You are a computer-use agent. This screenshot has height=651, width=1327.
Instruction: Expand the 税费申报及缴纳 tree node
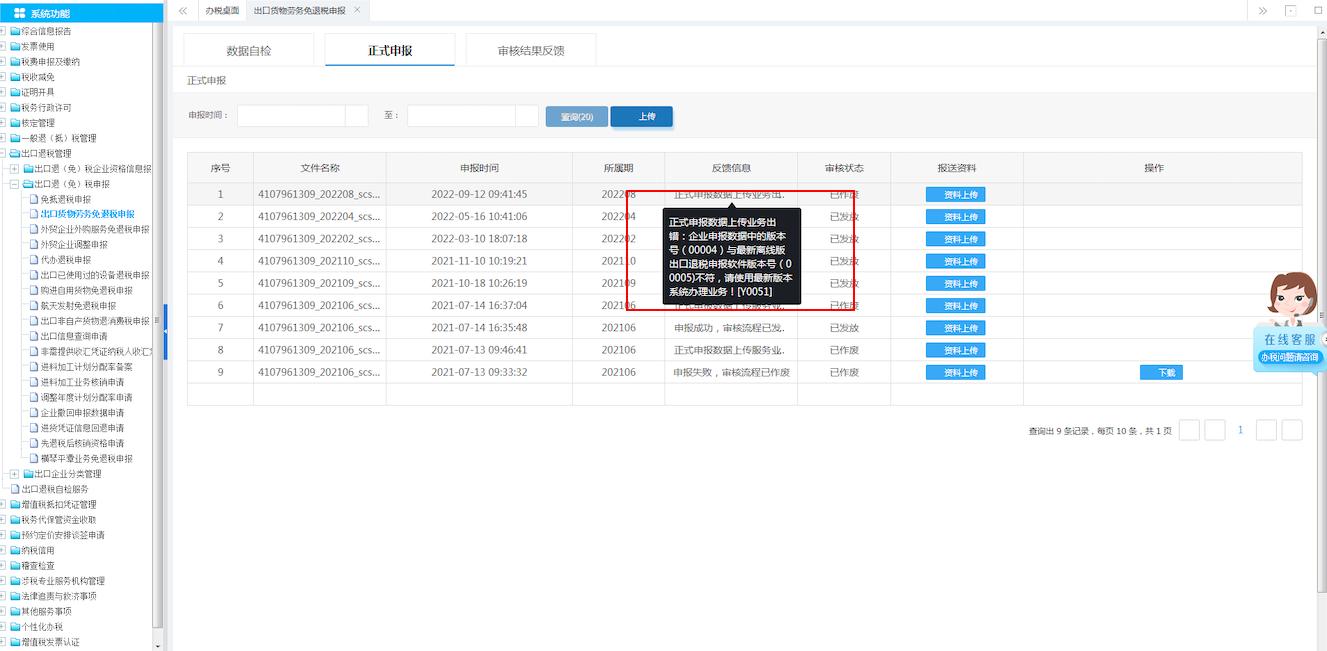point(4,62)
